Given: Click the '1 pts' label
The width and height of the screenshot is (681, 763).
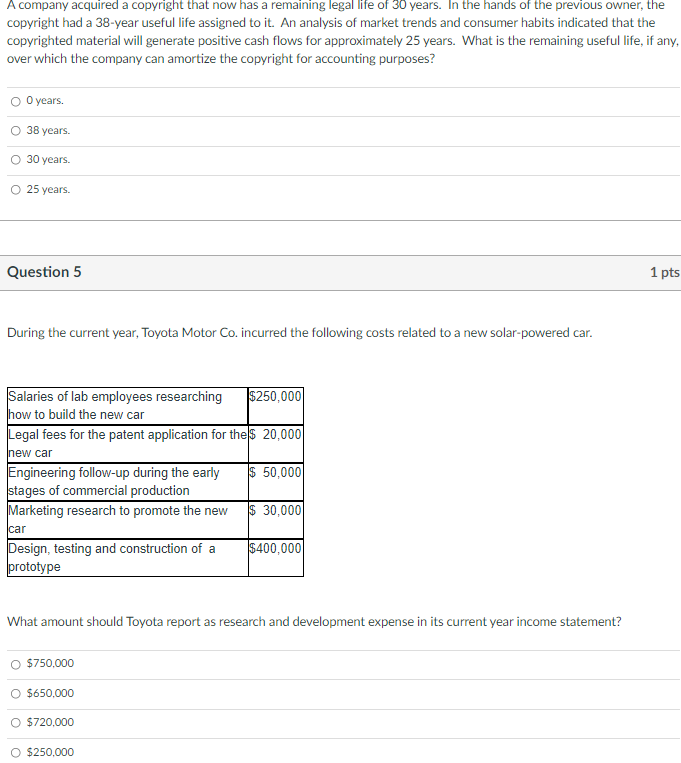Looking at the screenshot, I should click(664, 272).
